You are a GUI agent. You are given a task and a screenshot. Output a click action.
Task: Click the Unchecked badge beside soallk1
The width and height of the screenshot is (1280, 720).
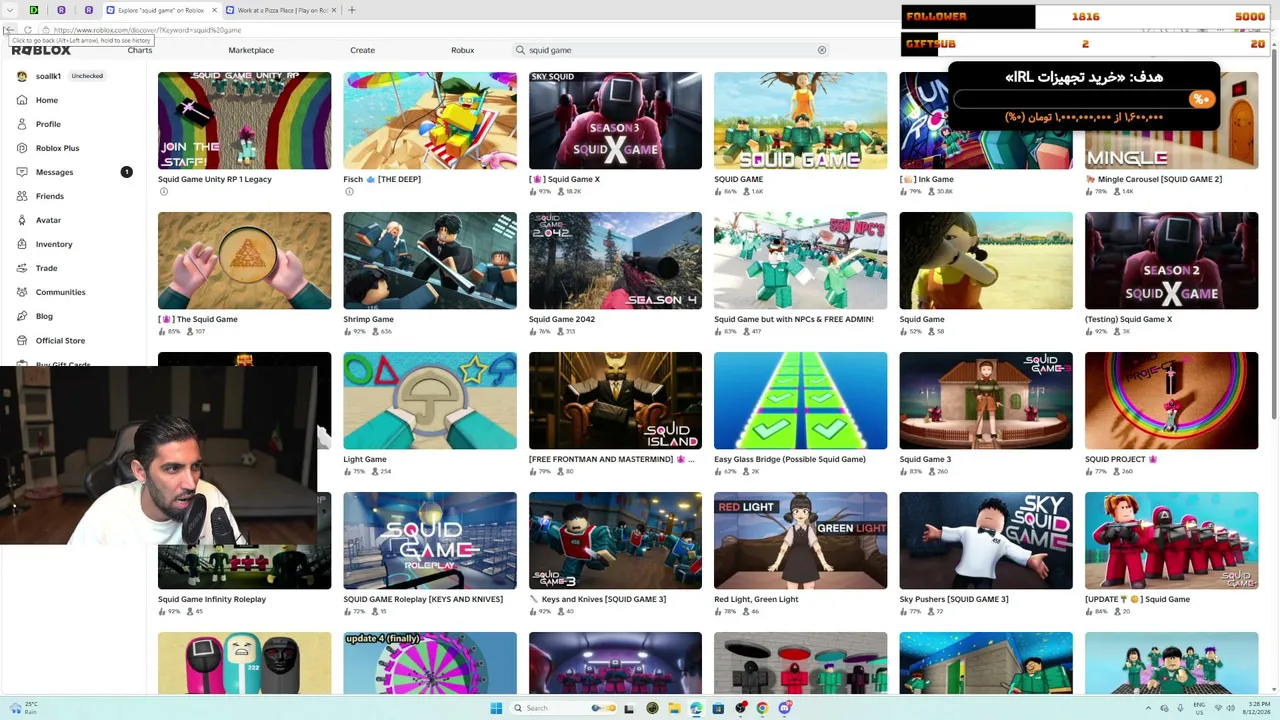click(x=87, y=76)
